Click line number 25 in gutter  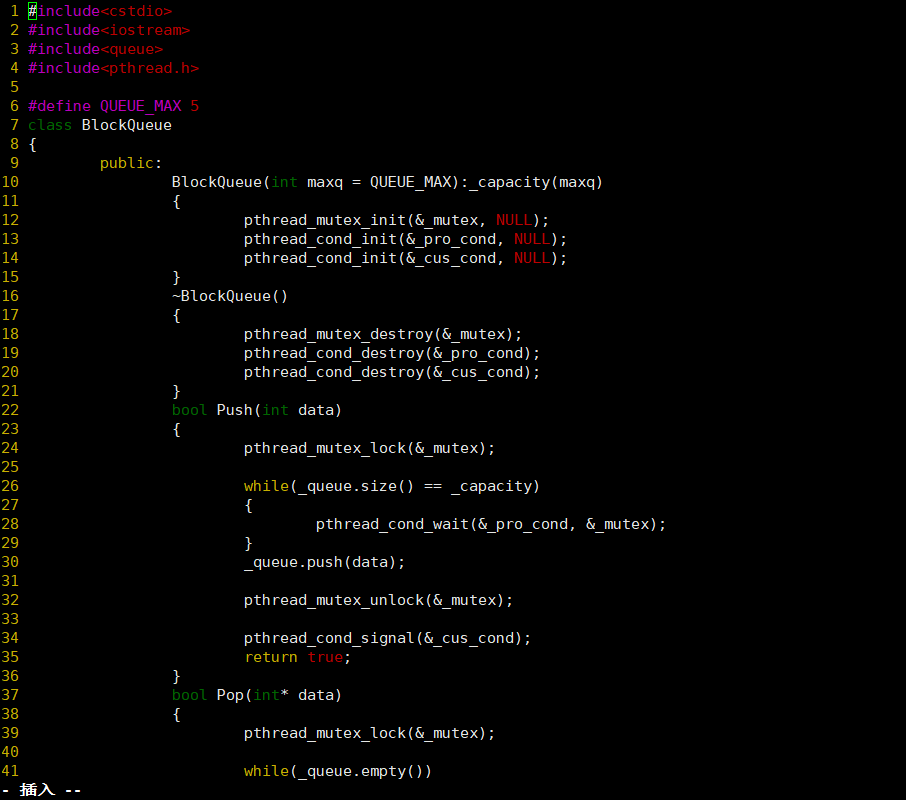click(10, 467)
